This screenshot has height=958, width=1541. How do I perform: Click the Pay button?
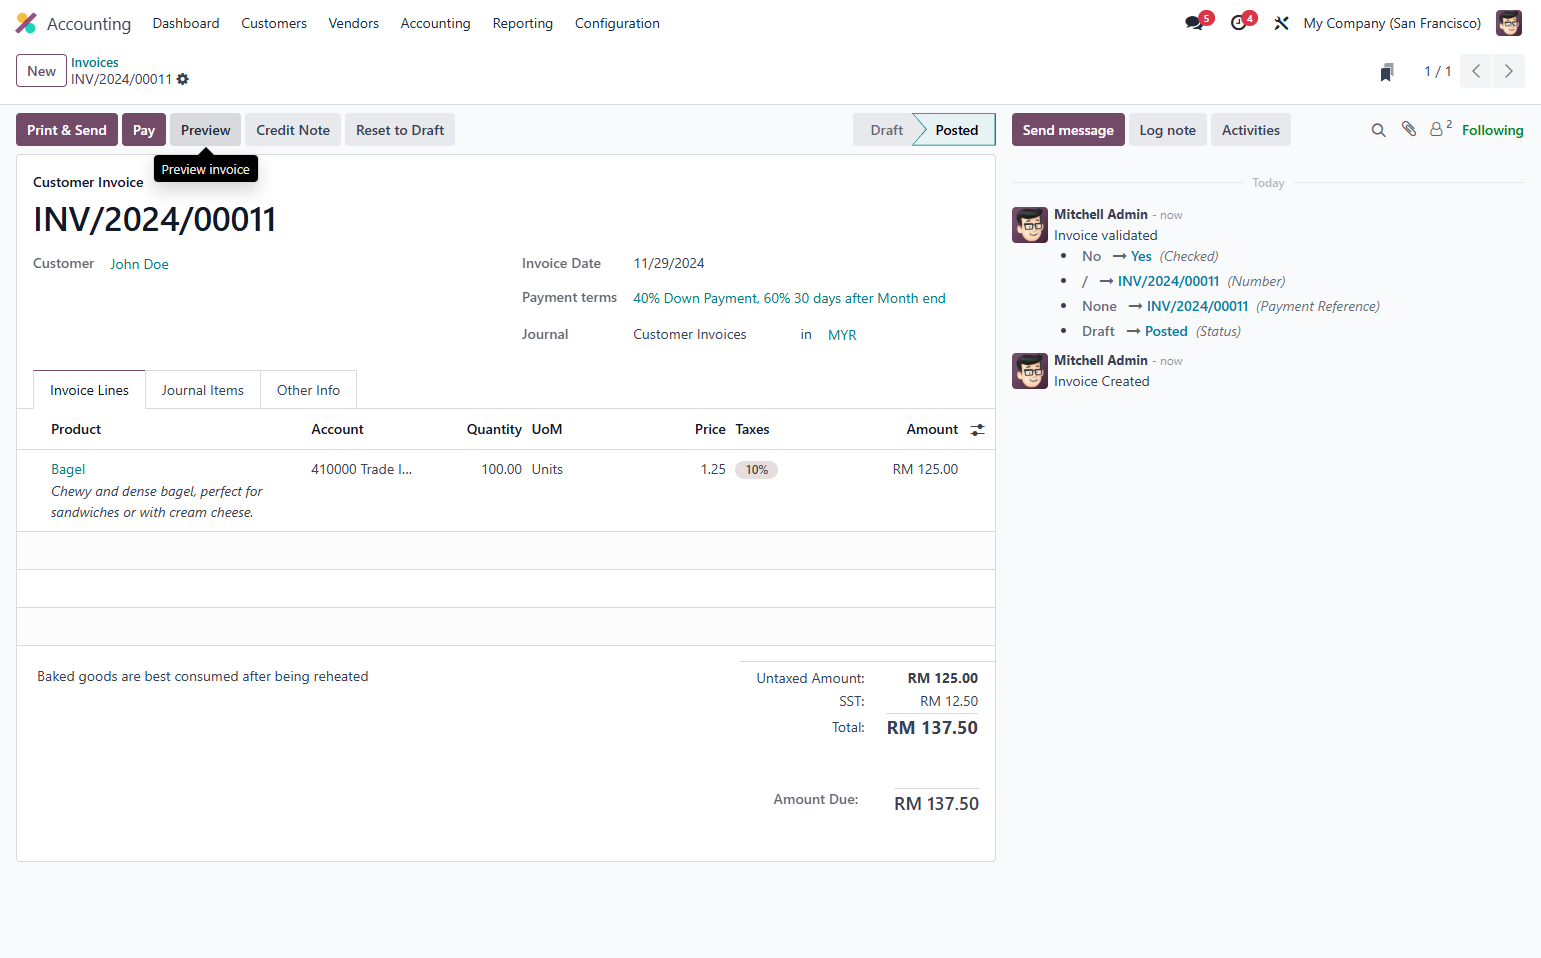pos(144,130)
